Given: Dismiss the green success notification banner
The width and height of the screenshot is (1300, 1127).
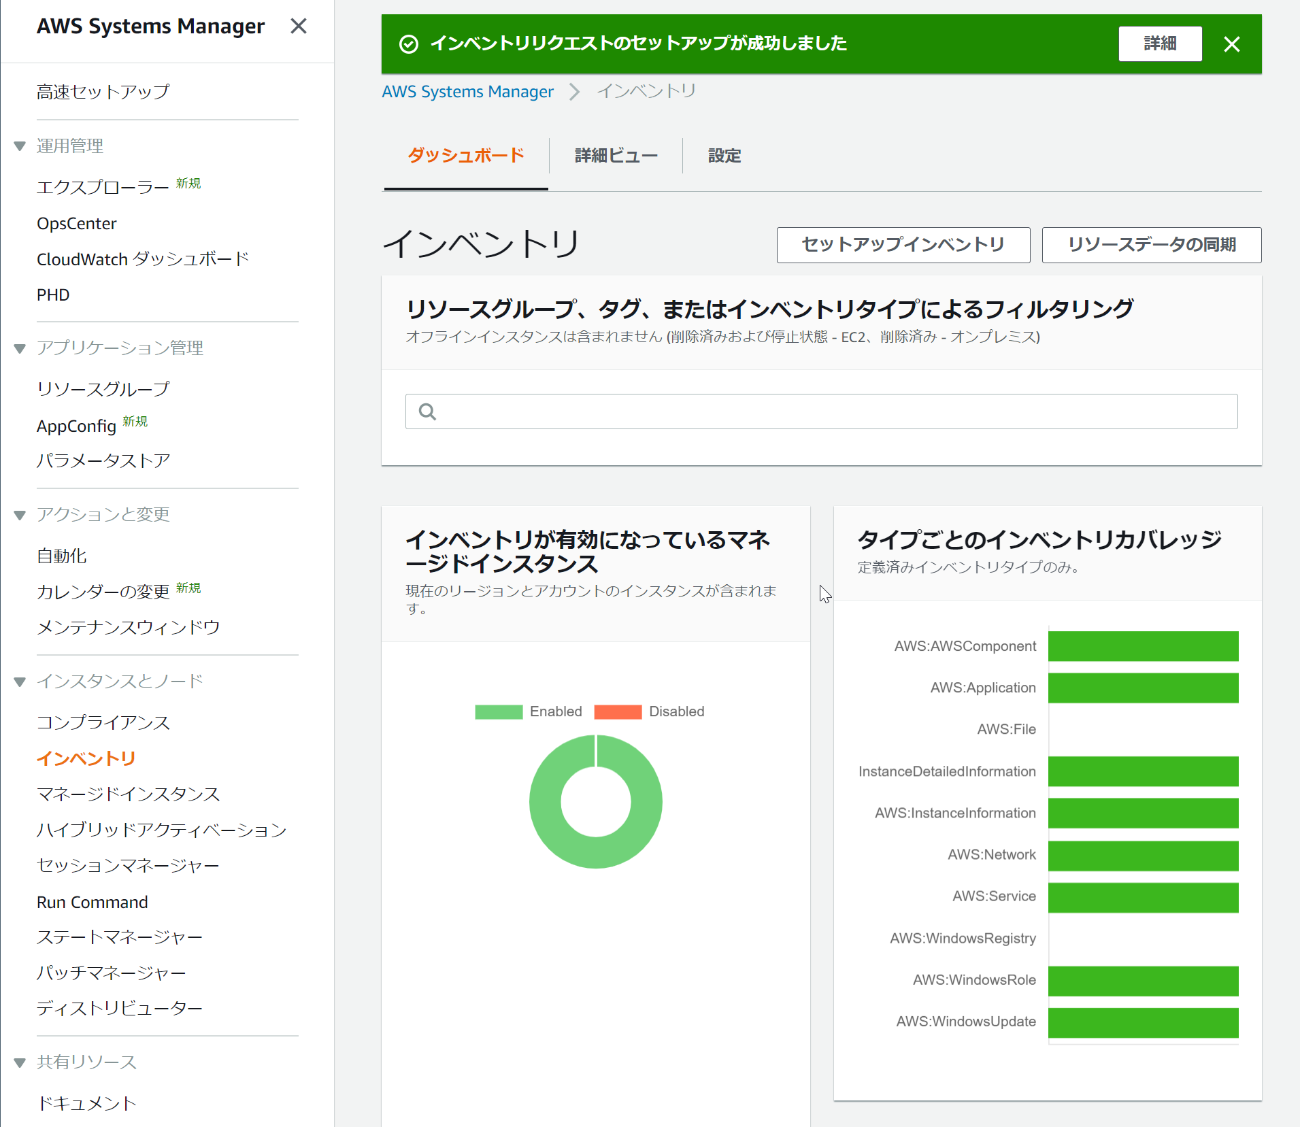Looking at the screenshot, I should [x=1232, y=44].
